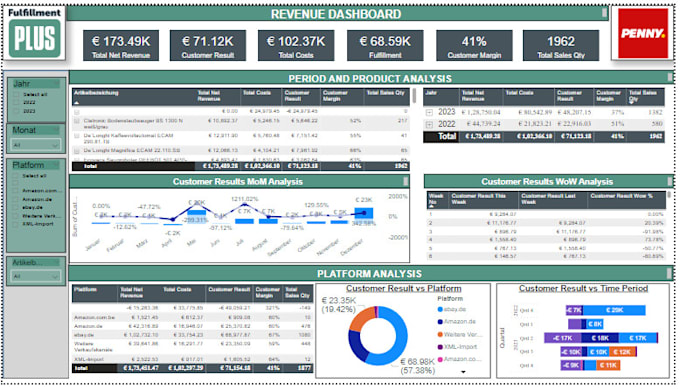
Task: Click row icon beside De'Longhi Magnifica ECAM
Action: (77, 151)
